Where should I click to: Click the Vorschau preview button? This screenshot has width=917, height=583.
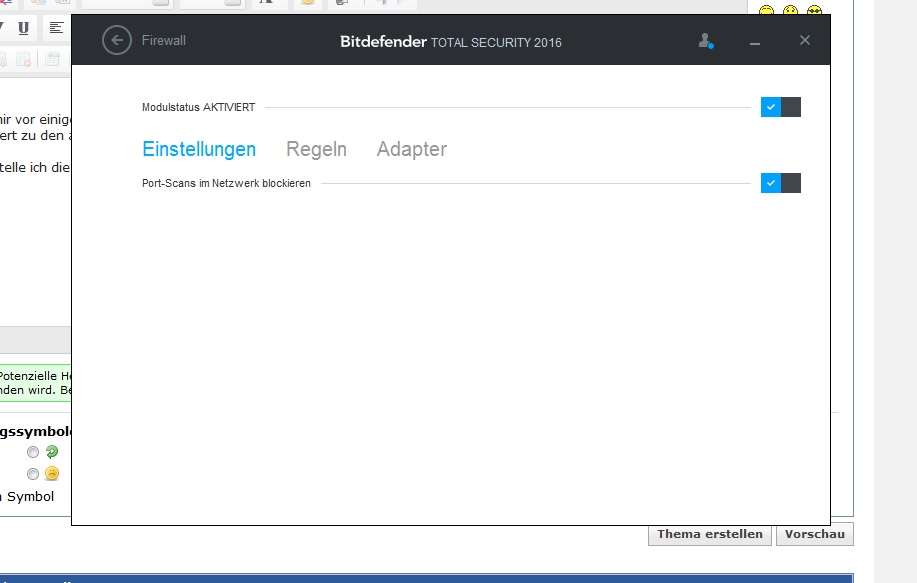815,534
